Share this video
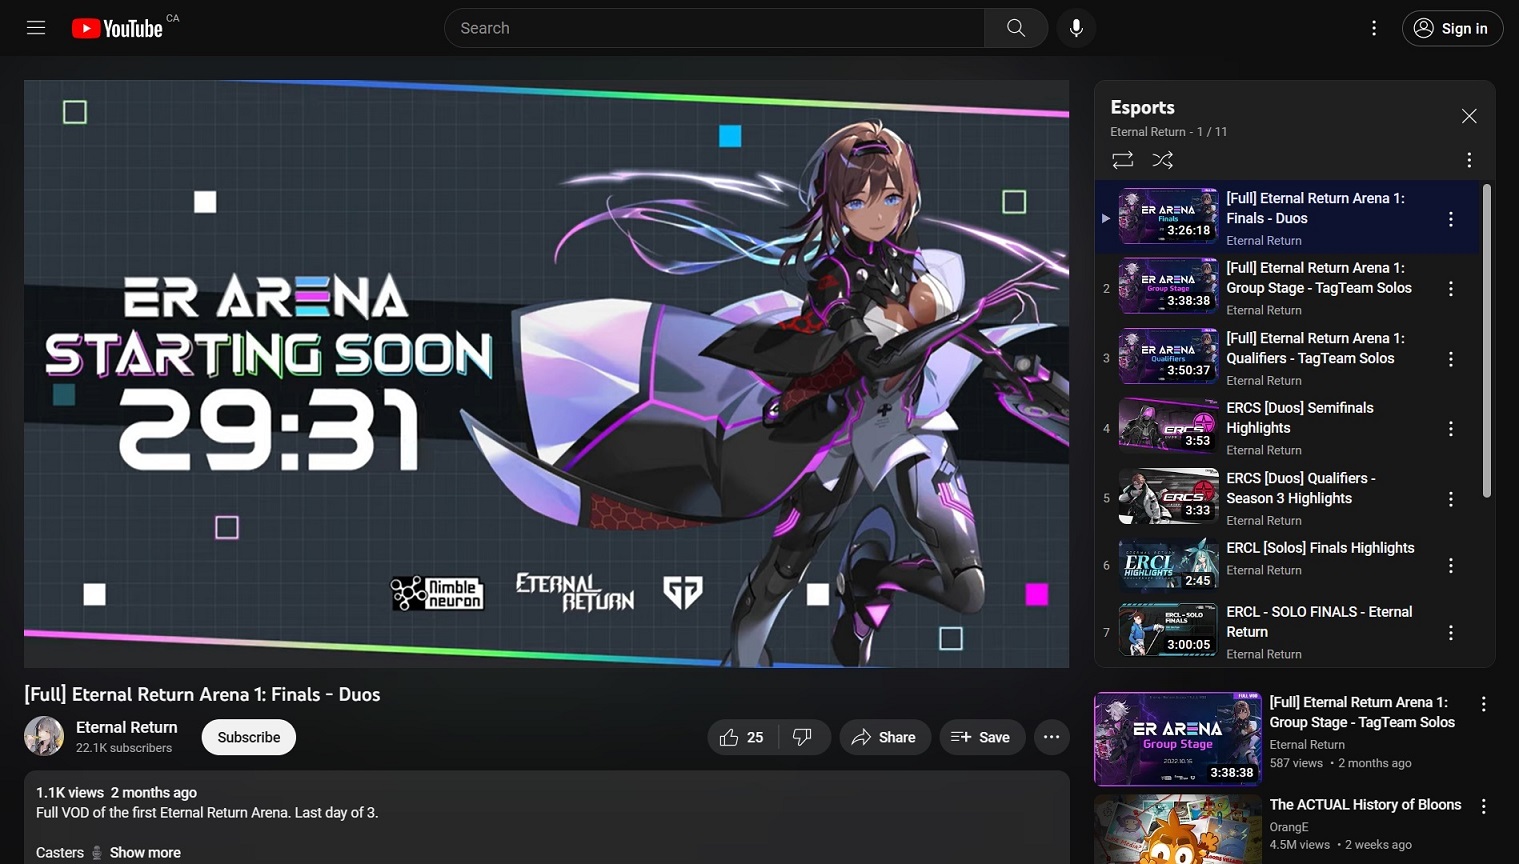1519x864 pixels. point(885,737)
